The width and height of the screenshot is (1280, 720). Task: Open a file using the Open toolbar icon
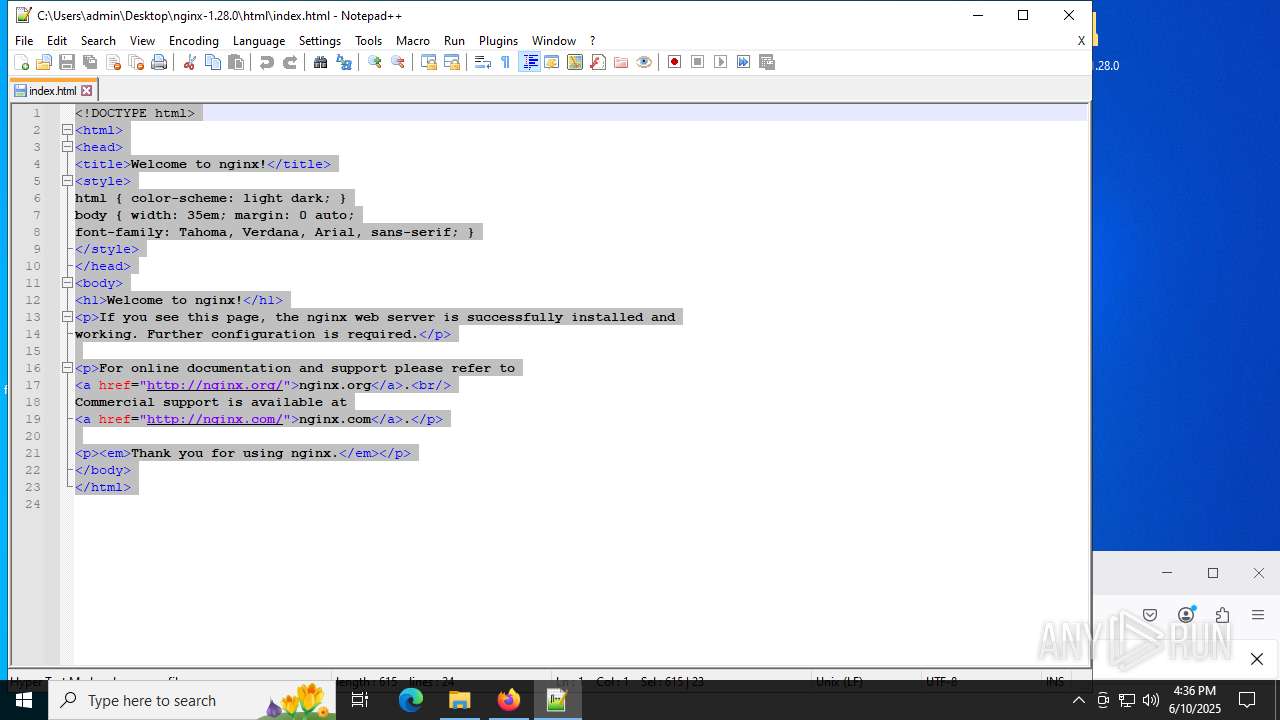pyautogui.click(x=43, y=62)
